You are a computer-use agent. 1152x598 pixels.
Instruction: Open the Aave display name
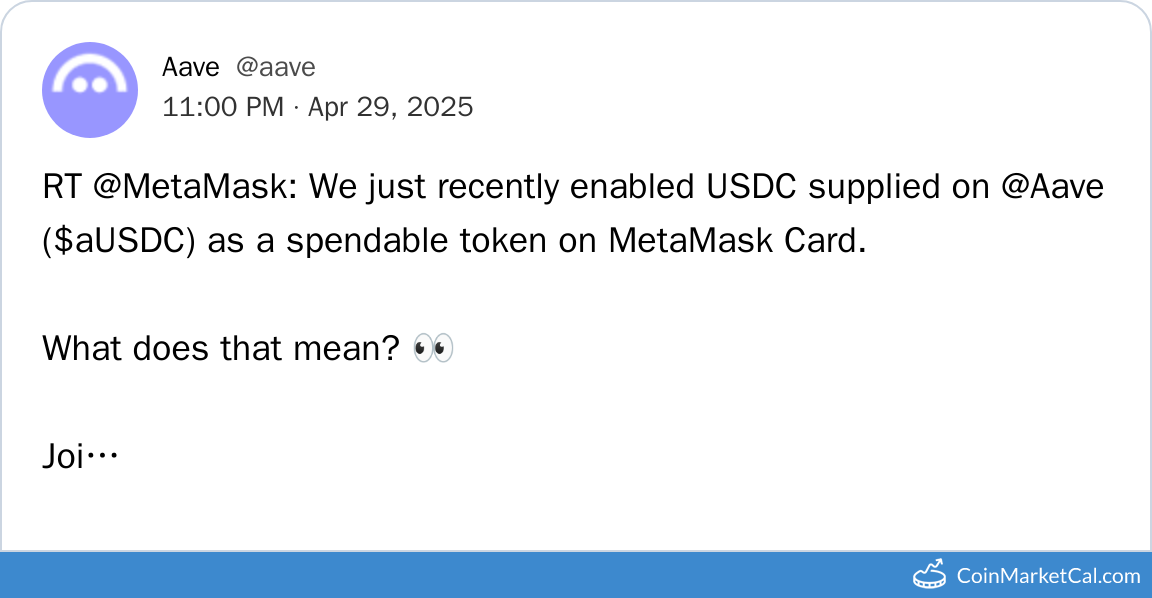[190, 67]
